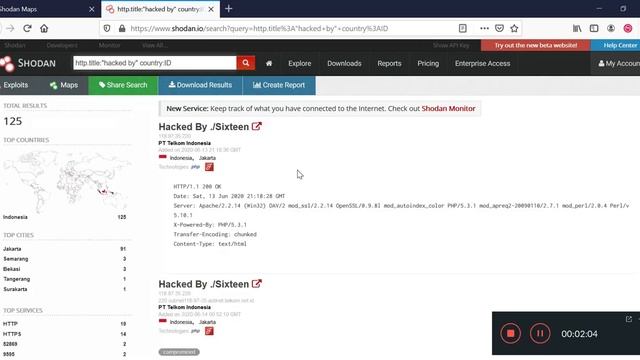This screenshot has width=640, height=360.
Task: Click red technology icon in second result
Action: (x=209, y=331)
